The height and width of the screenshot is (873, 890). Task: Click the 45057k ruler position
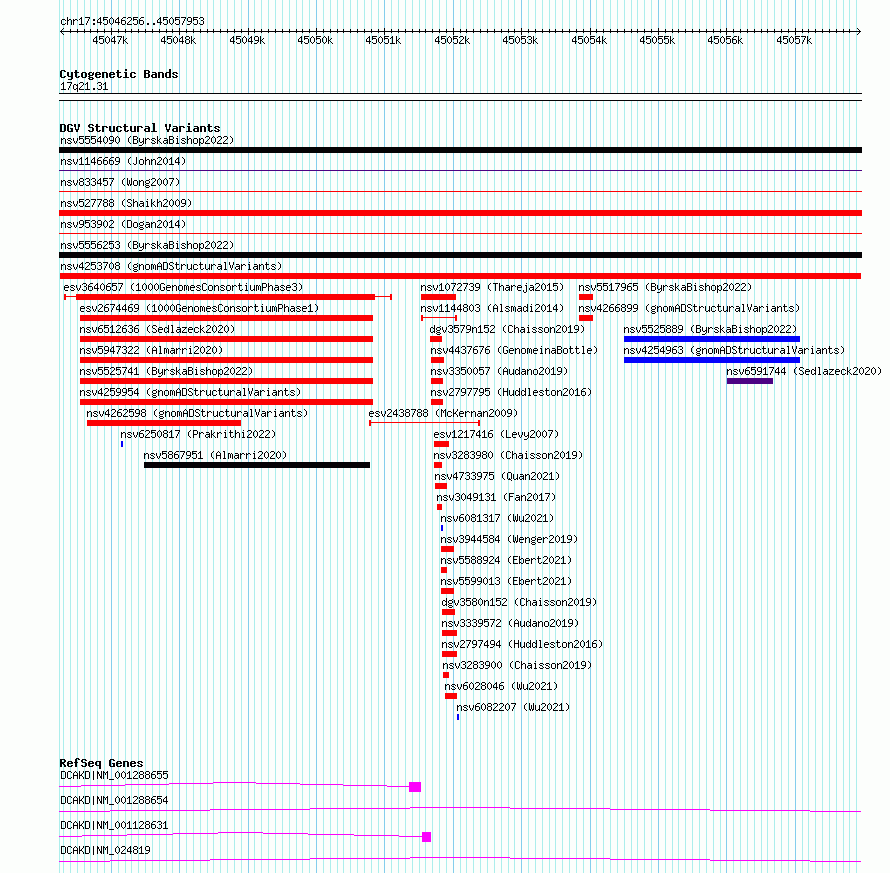pos(794,40)
